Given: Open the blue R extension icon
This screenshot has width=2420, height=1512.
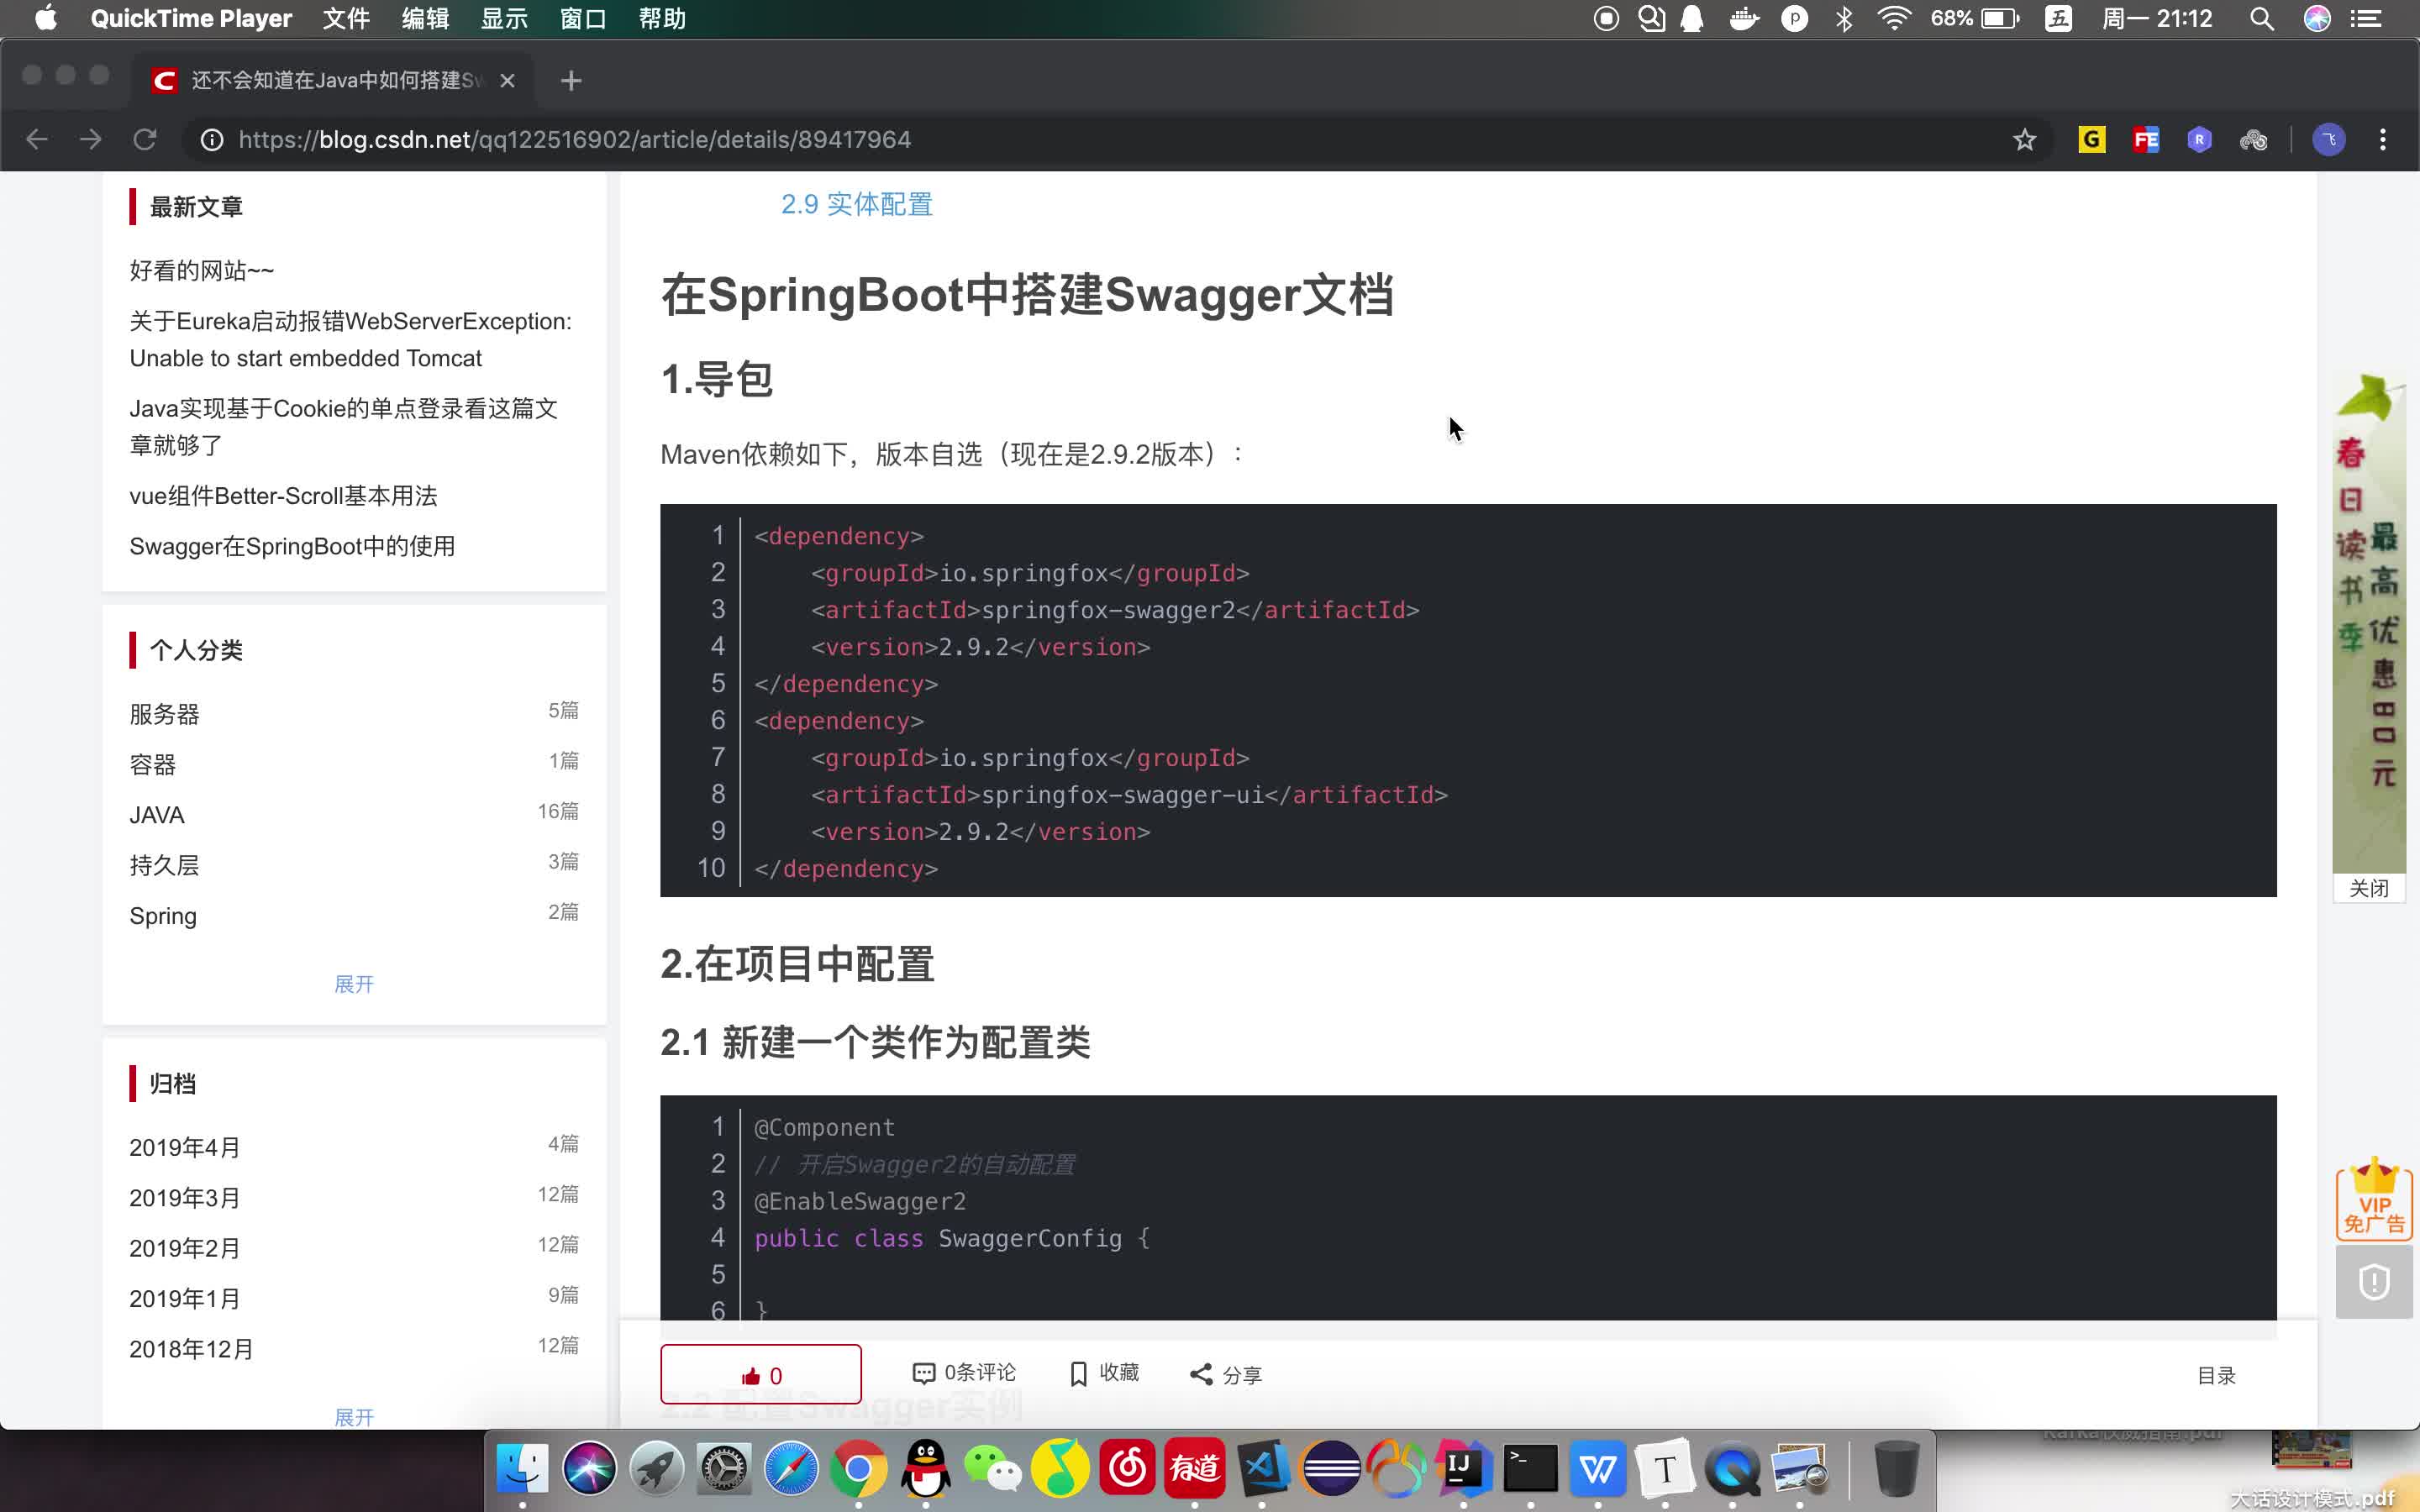Looking at the screenshot, I should coord(2199,139).
